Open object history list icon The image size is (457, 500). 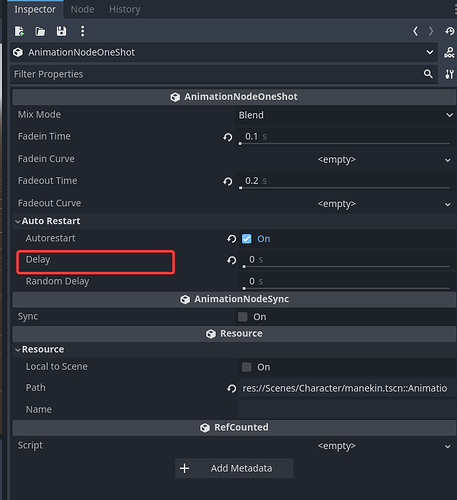pyautogui.click(x=449, y=31)
